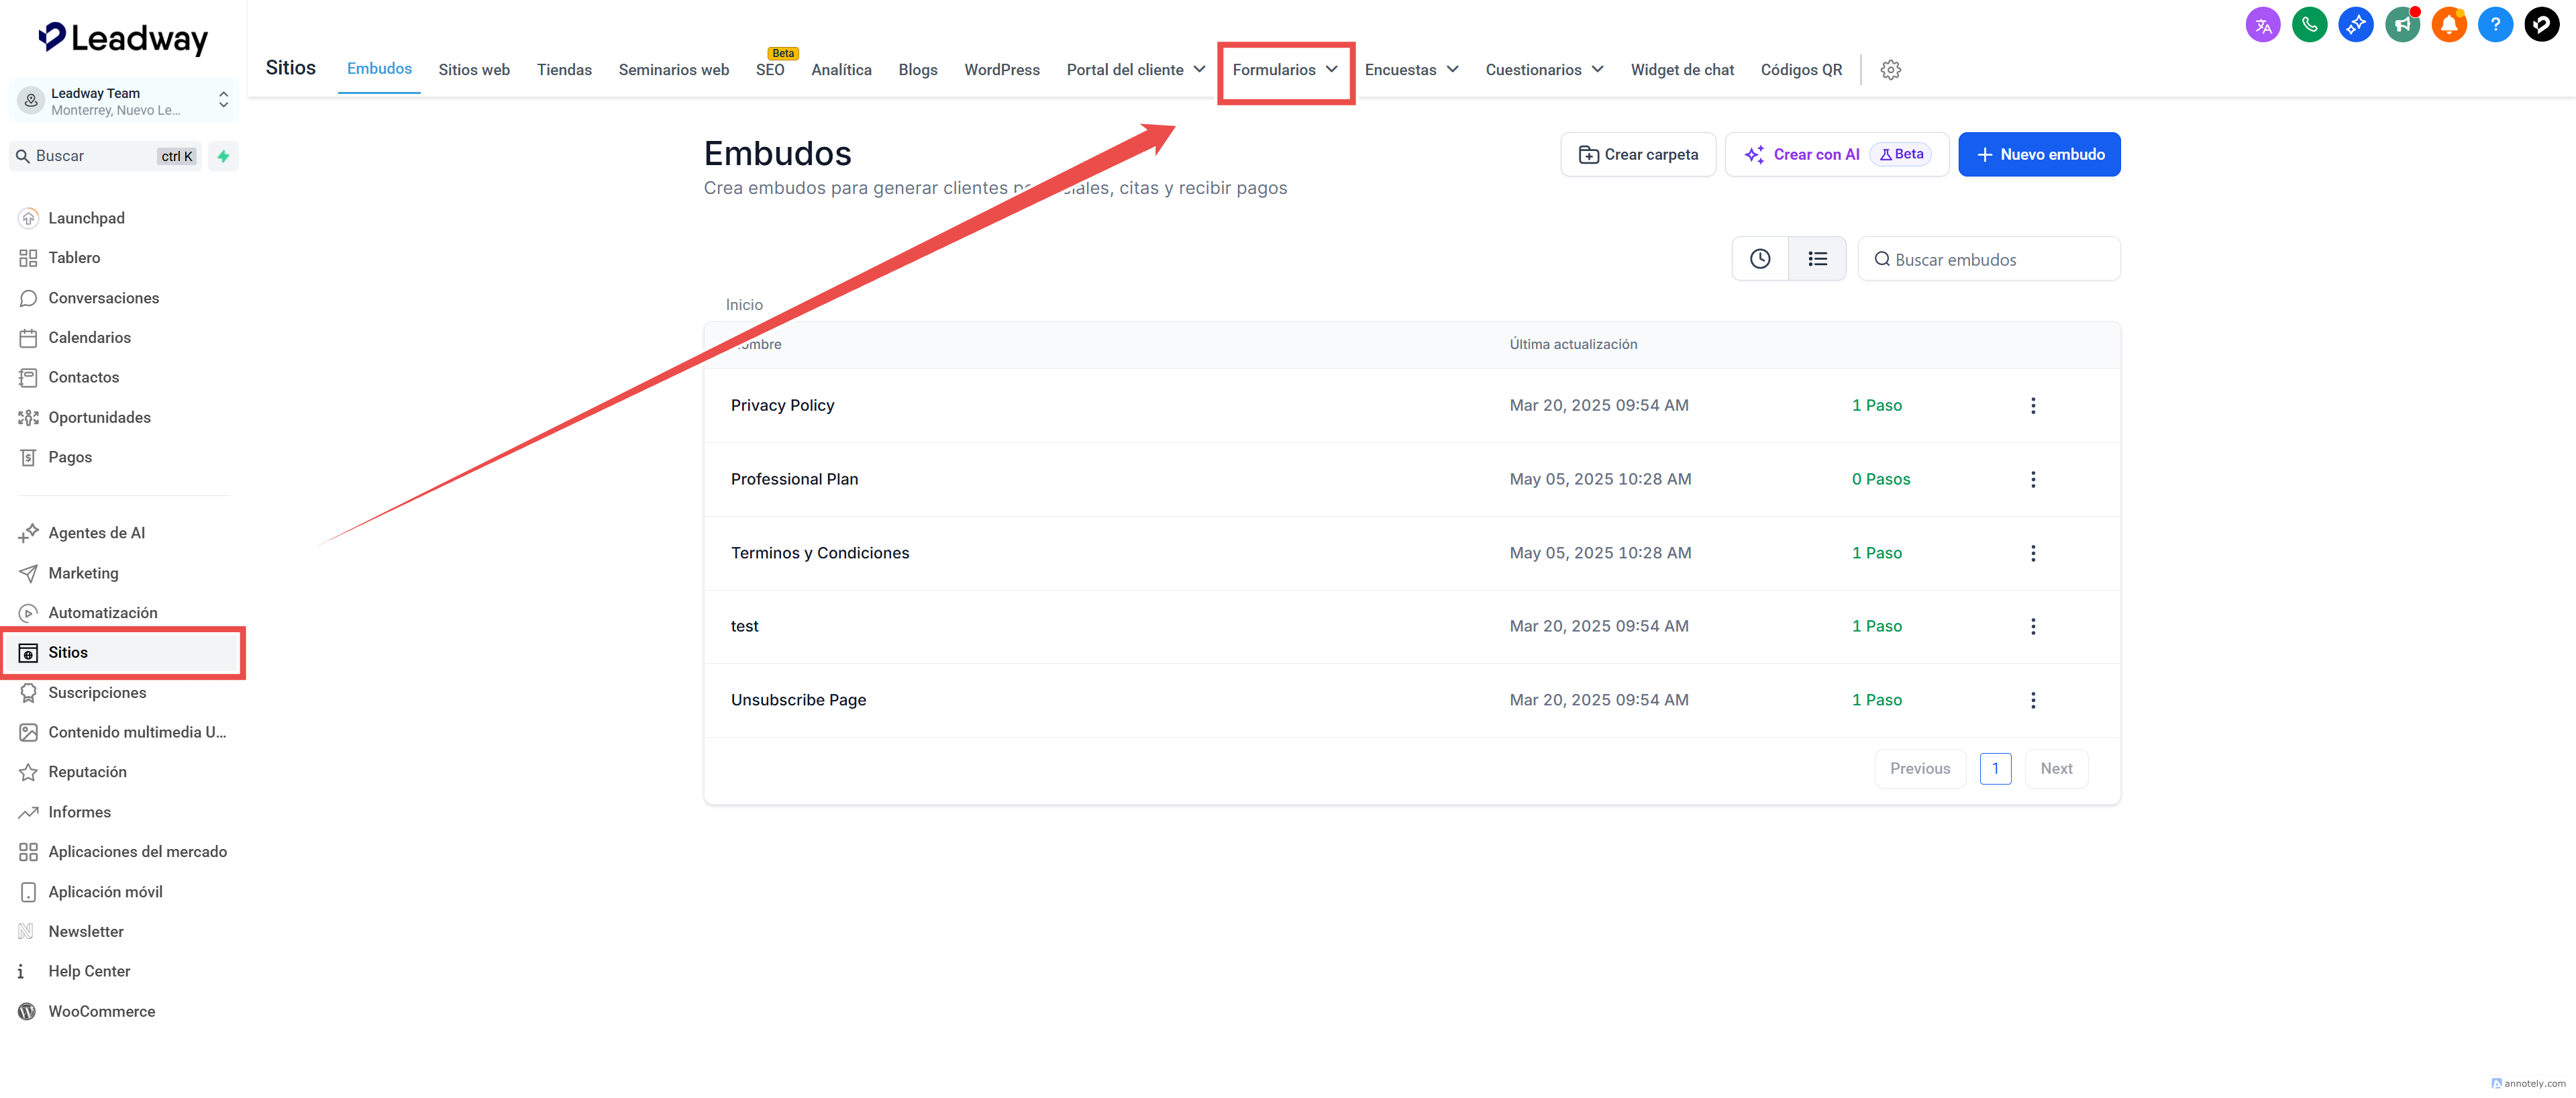Expand the Formularios dropdown
This screenshot has height=1098, width=2576.
point(1284,70)
